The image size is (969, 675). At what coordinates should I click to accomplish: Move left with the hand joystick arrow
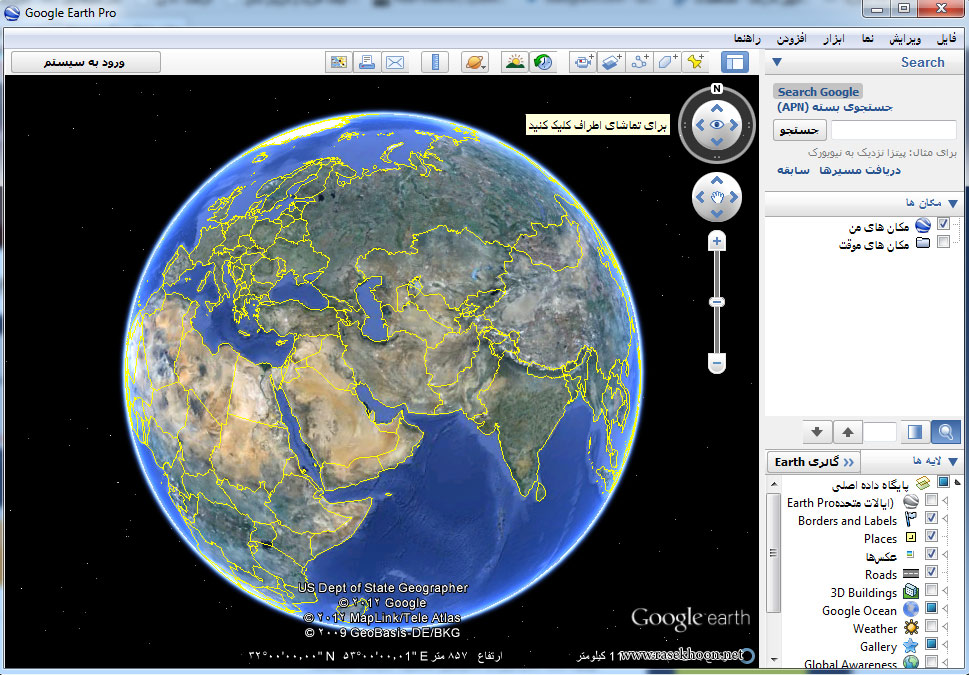point(700,197)
